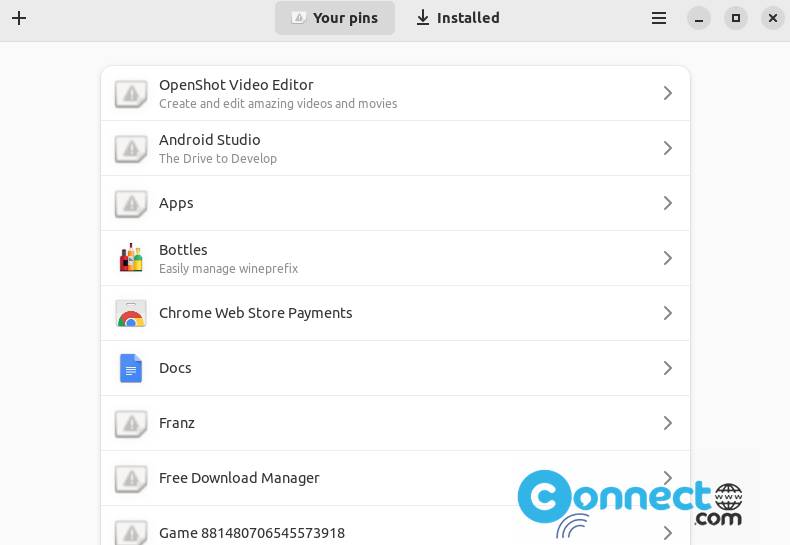Click the chevron on the Bottles row
The width and height of the screenshot is (790, 545).
coord(668,258)
